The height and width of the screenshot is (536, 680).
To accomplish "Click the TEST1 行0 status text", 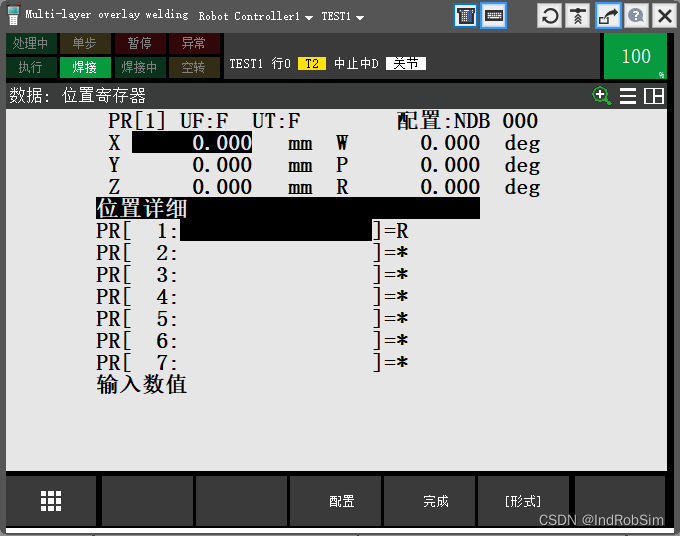I will coord(260,64).
